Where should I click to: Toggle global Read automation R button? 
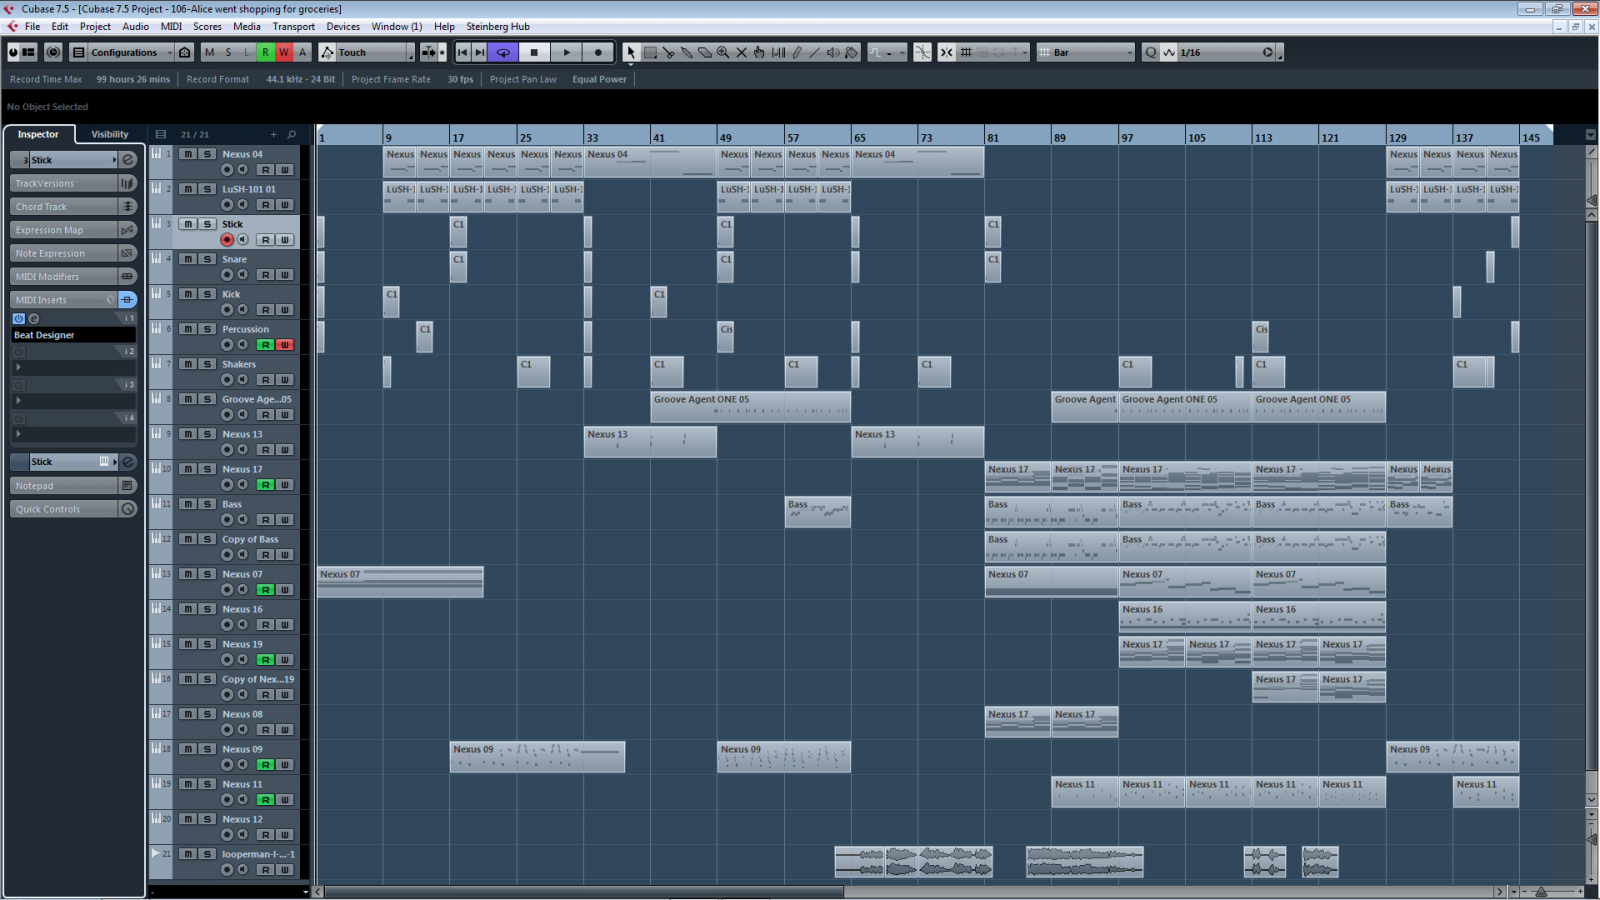click(x=265, y=52)
